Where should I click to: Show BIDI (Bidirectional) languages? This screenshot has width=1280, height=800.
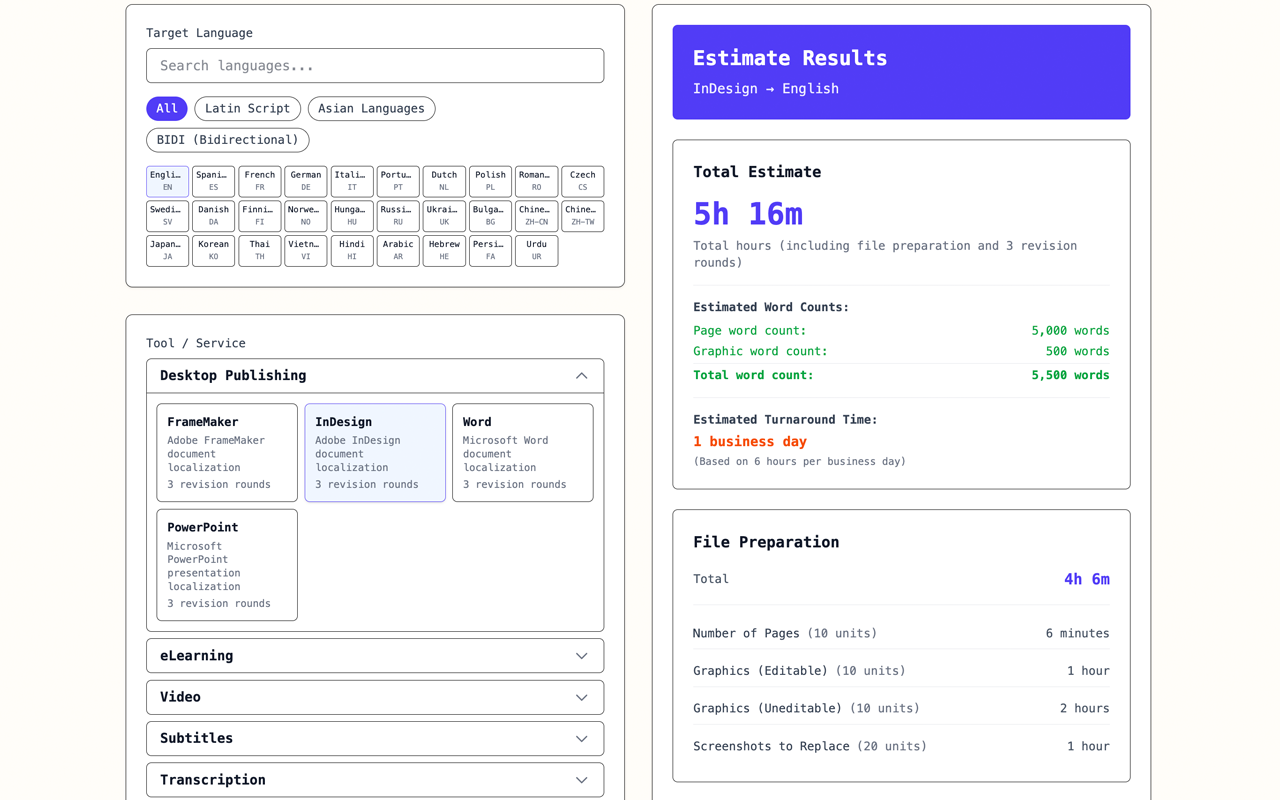[227, 140]
